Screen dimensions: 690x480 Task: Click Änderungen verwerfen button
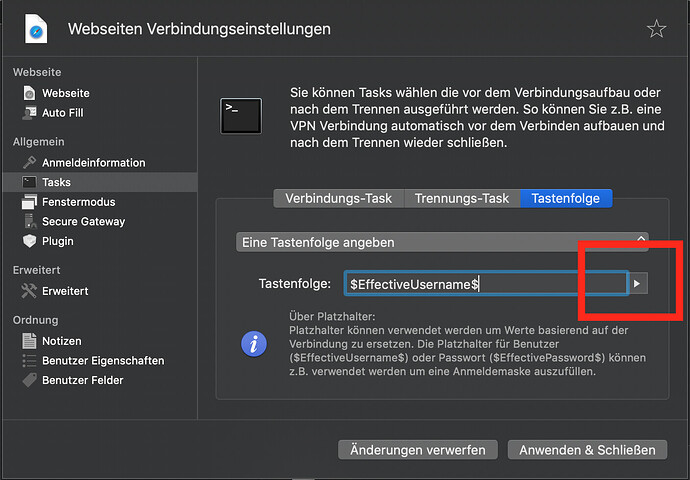tap(418, 450)
